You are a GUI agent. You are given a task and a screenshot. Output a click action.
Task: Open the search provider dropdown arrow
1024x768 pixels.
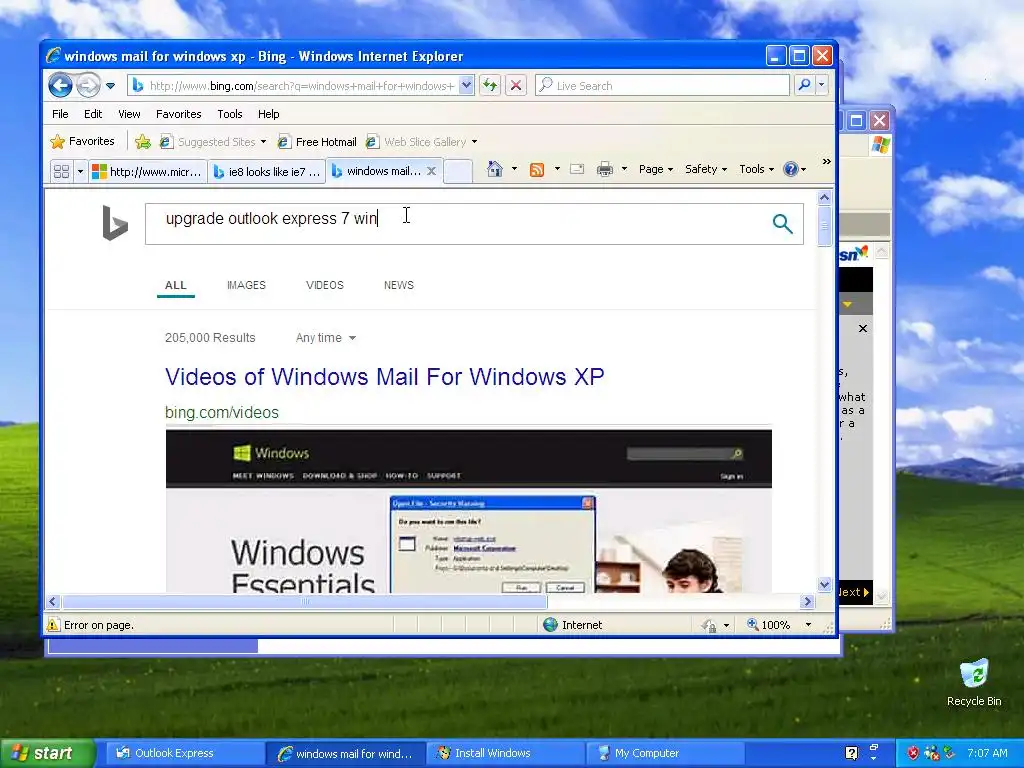pos(822,86)
